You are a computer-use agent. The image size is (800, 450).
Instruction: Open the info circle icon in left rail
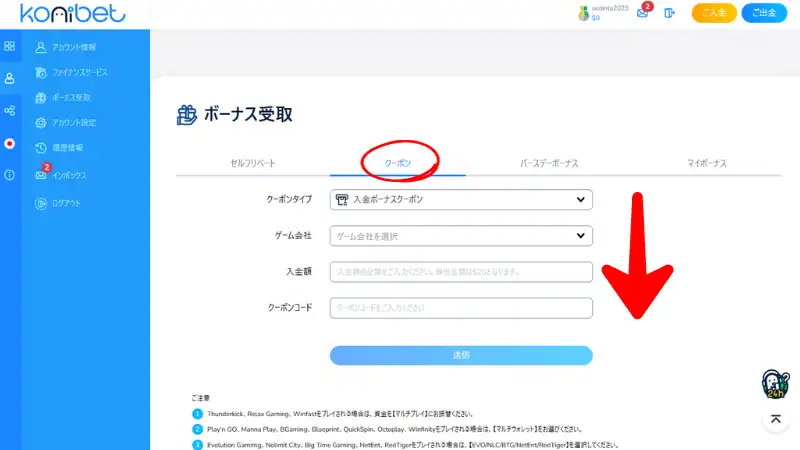tap(9, 175)
